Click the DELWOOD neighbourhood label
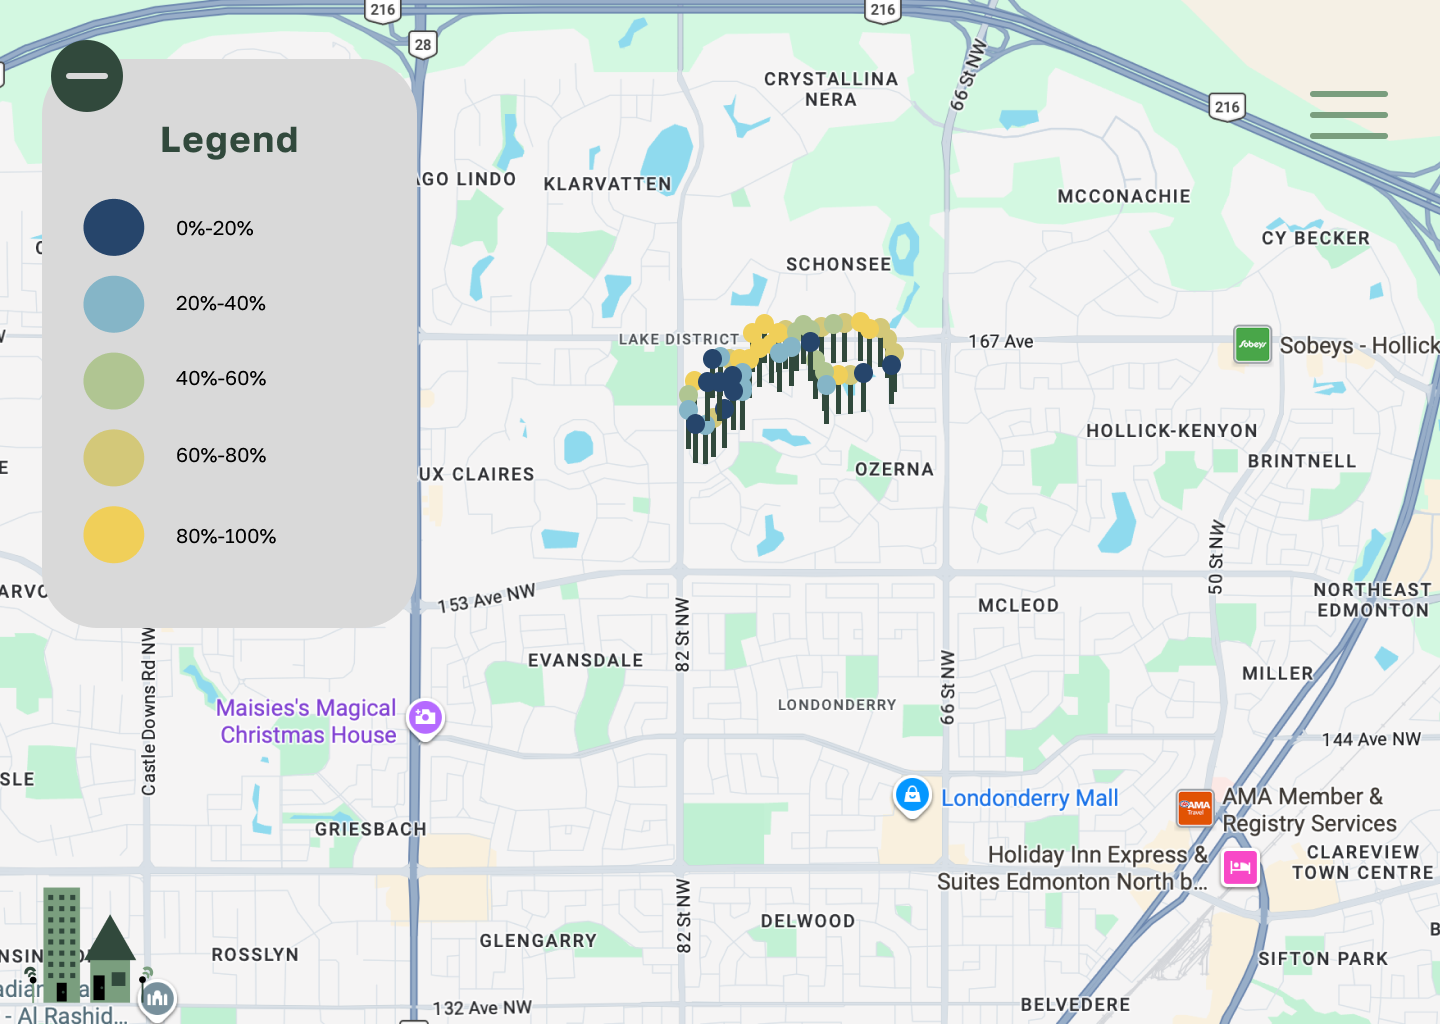The height and width of the screenshot is (1024, 1440). [808, 921]
